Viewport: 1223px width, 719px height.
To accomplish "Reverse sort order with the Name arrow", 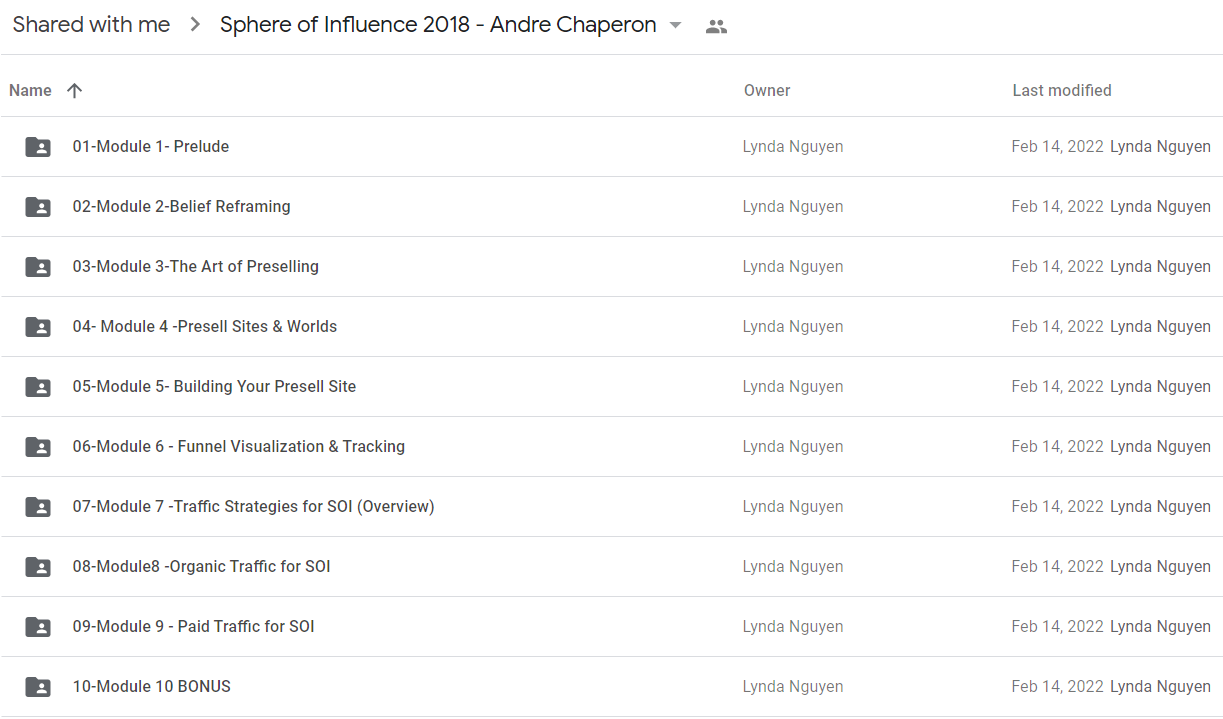I will coord(74,90).
